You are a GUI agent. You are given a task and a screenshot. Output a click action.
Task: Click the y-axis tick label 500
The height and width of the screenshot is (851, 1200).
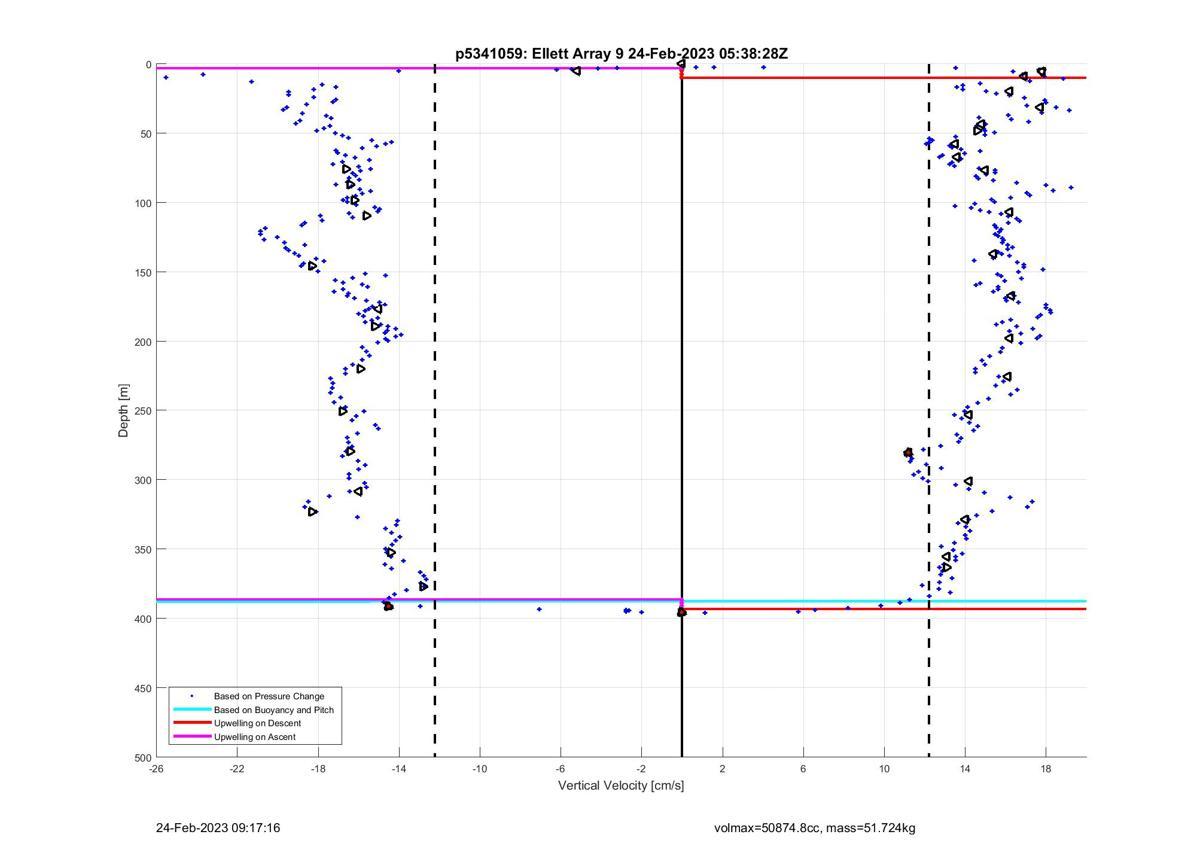coord(143,757)
